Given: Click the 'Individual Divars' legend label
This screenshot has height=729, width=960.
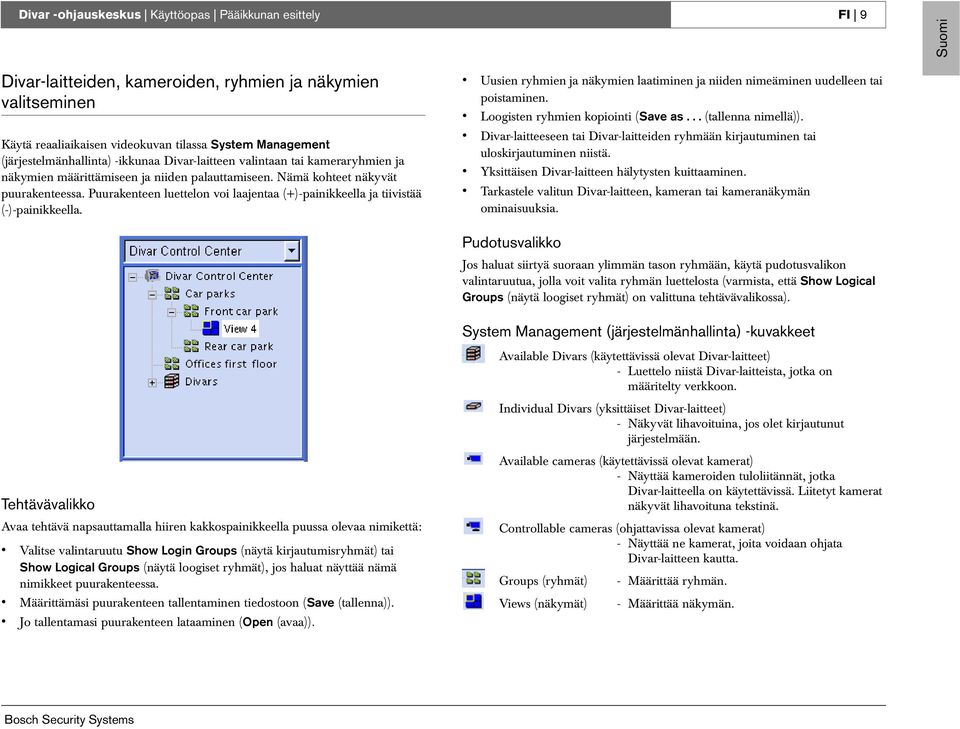Looking at the screenshot, I should 546,408.
